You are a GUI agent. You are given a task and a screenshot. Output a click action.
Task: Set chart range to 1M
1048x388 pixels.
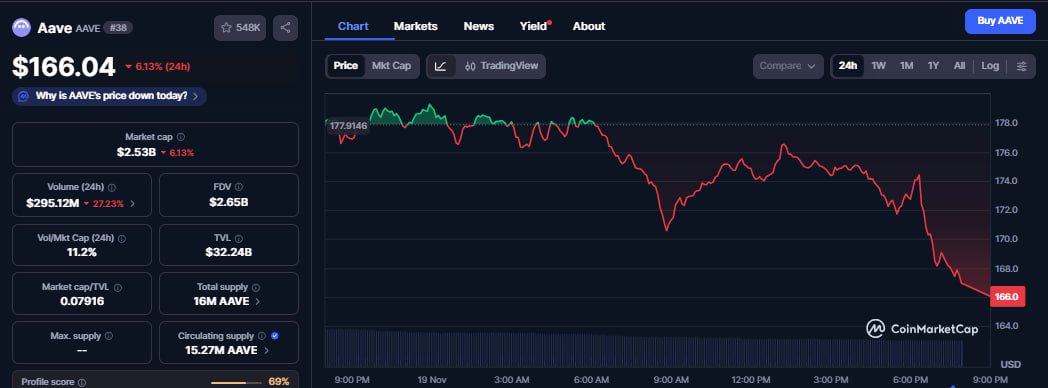[906, 66]
